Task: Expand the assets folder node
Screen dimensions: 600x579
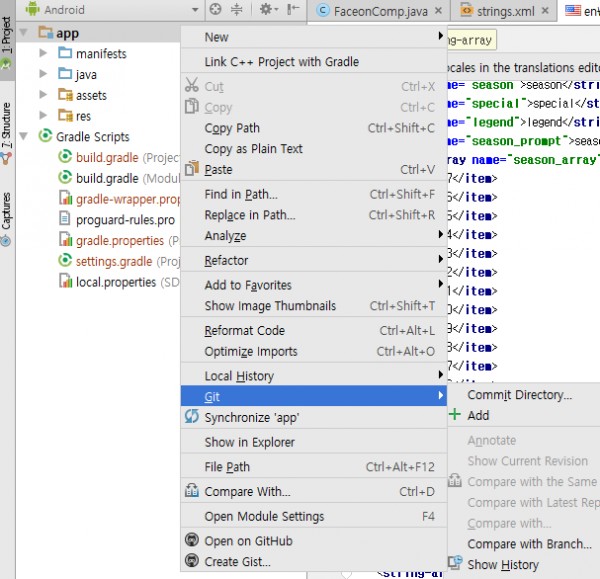Action: coord(43,95)
